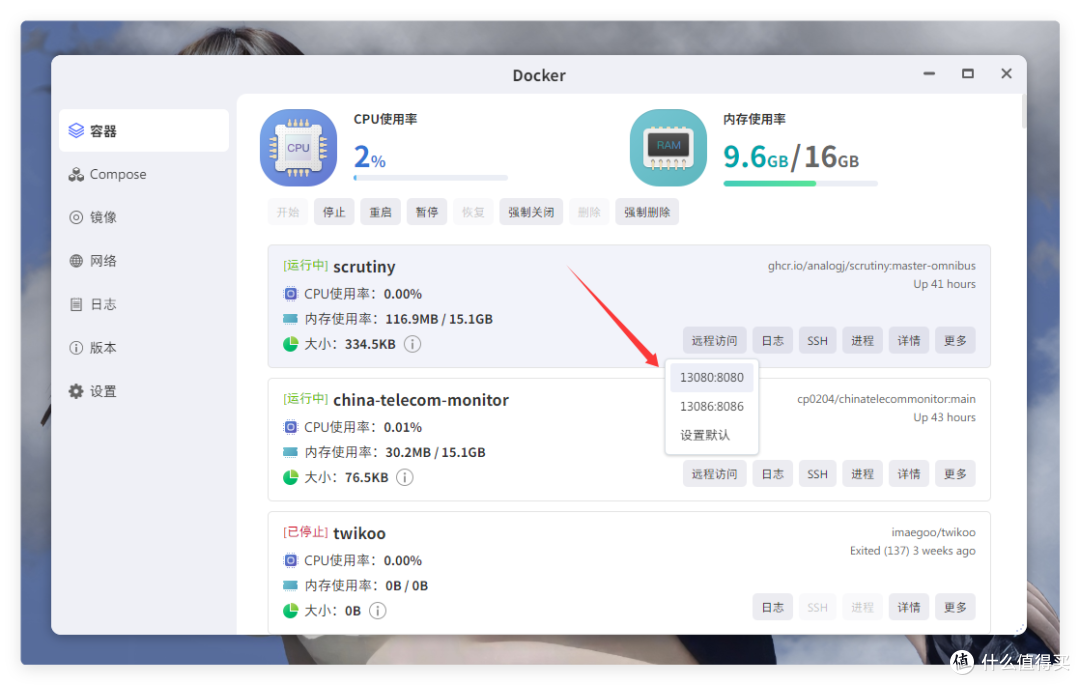The height and width of the screenshot is (685, 1080).
Task: Open 日志 for china-telecom-monitor
Action: pyautogui.click(x=772, y=474)
